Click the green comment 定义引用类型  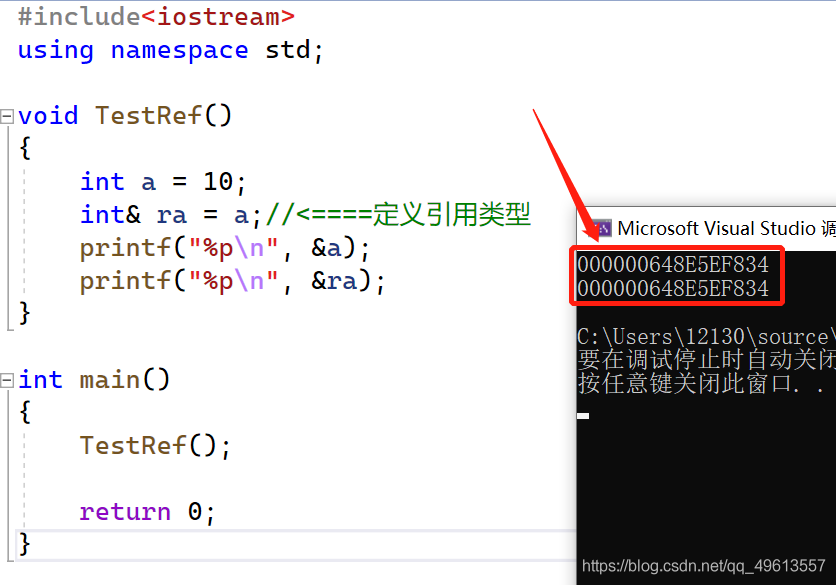451,214
